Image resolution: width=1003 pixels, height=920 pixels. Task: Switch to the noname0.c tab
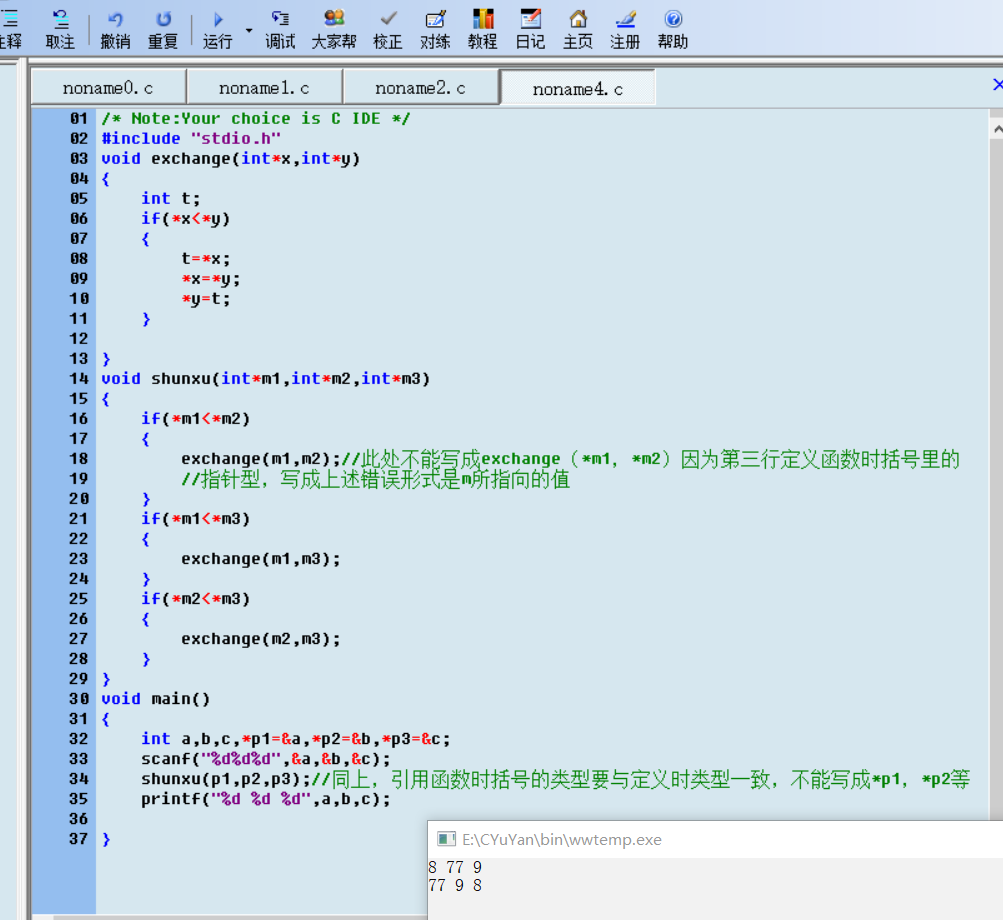[108, 88]
